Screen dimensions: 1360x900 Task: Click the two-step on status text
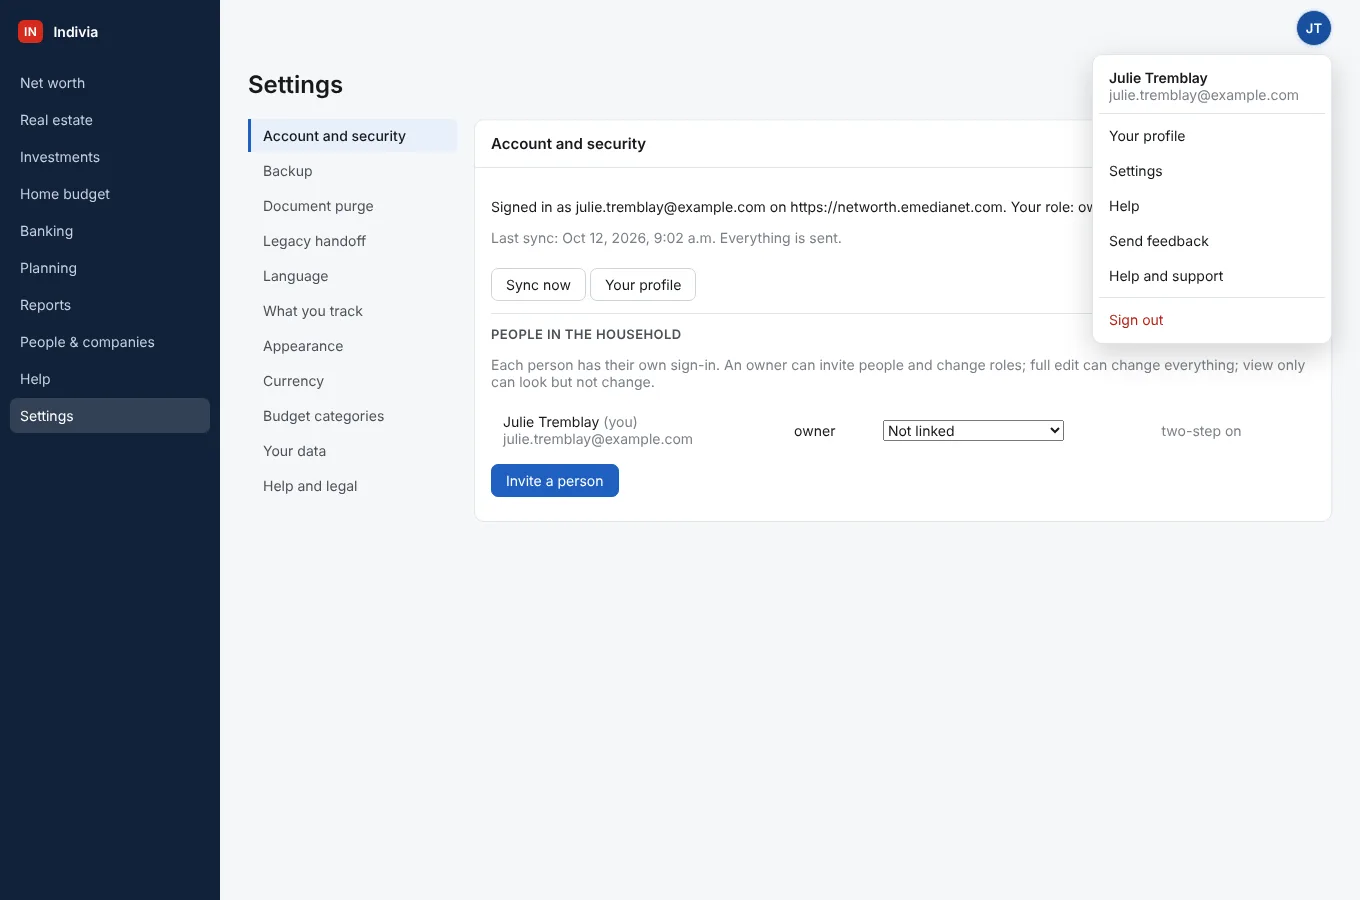pos(1201,431)
